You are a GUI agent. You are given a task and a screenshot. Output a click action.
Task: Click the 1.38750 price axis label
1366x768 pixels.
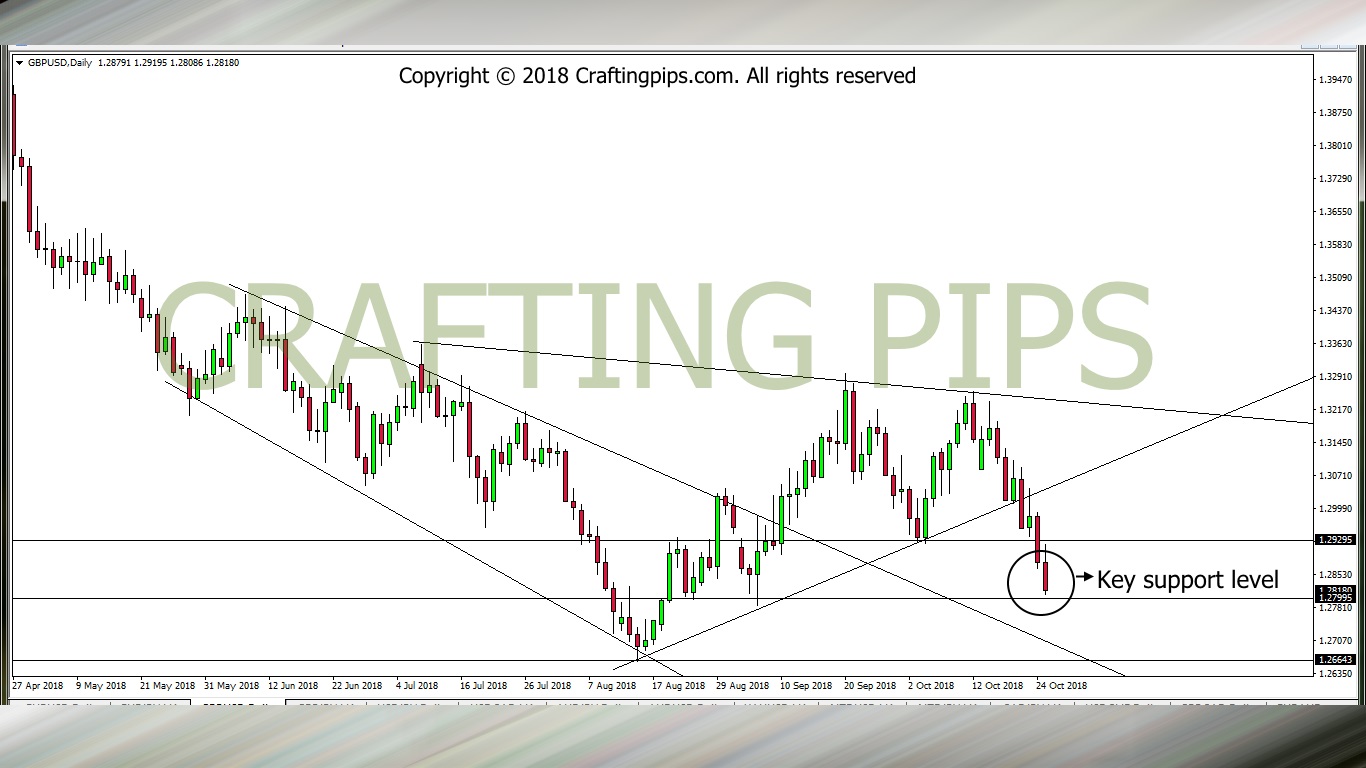pyautogui.click(x=1337, y=113)
